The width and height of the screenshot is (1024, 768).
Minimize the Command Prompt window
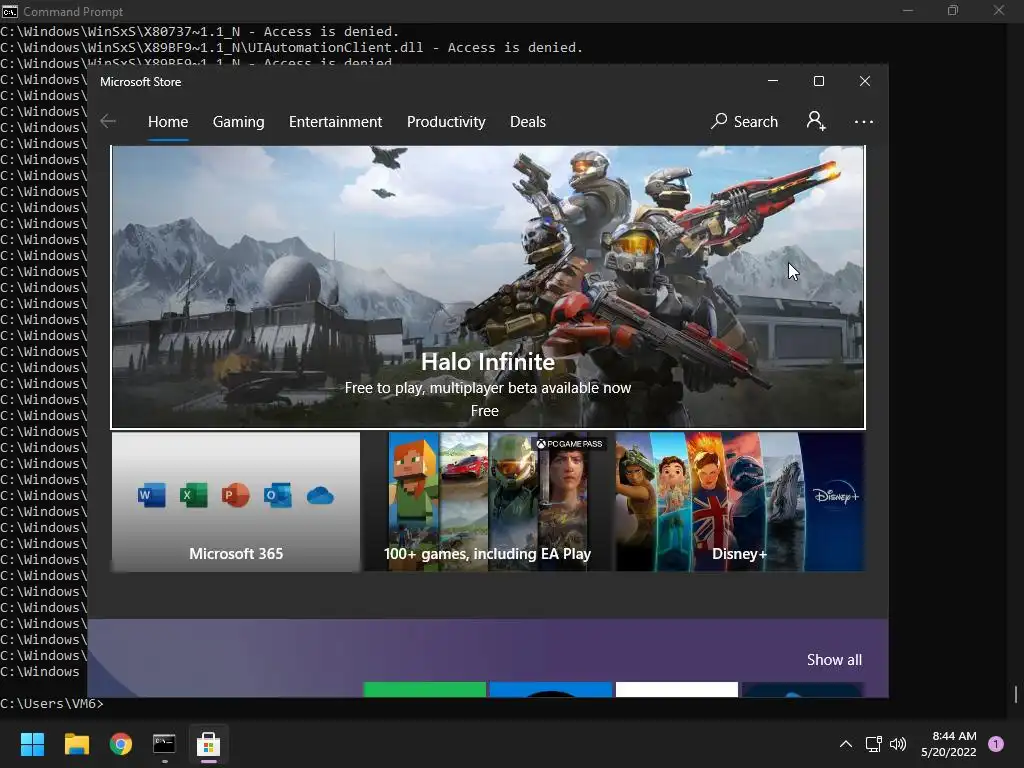click(908, 10)
